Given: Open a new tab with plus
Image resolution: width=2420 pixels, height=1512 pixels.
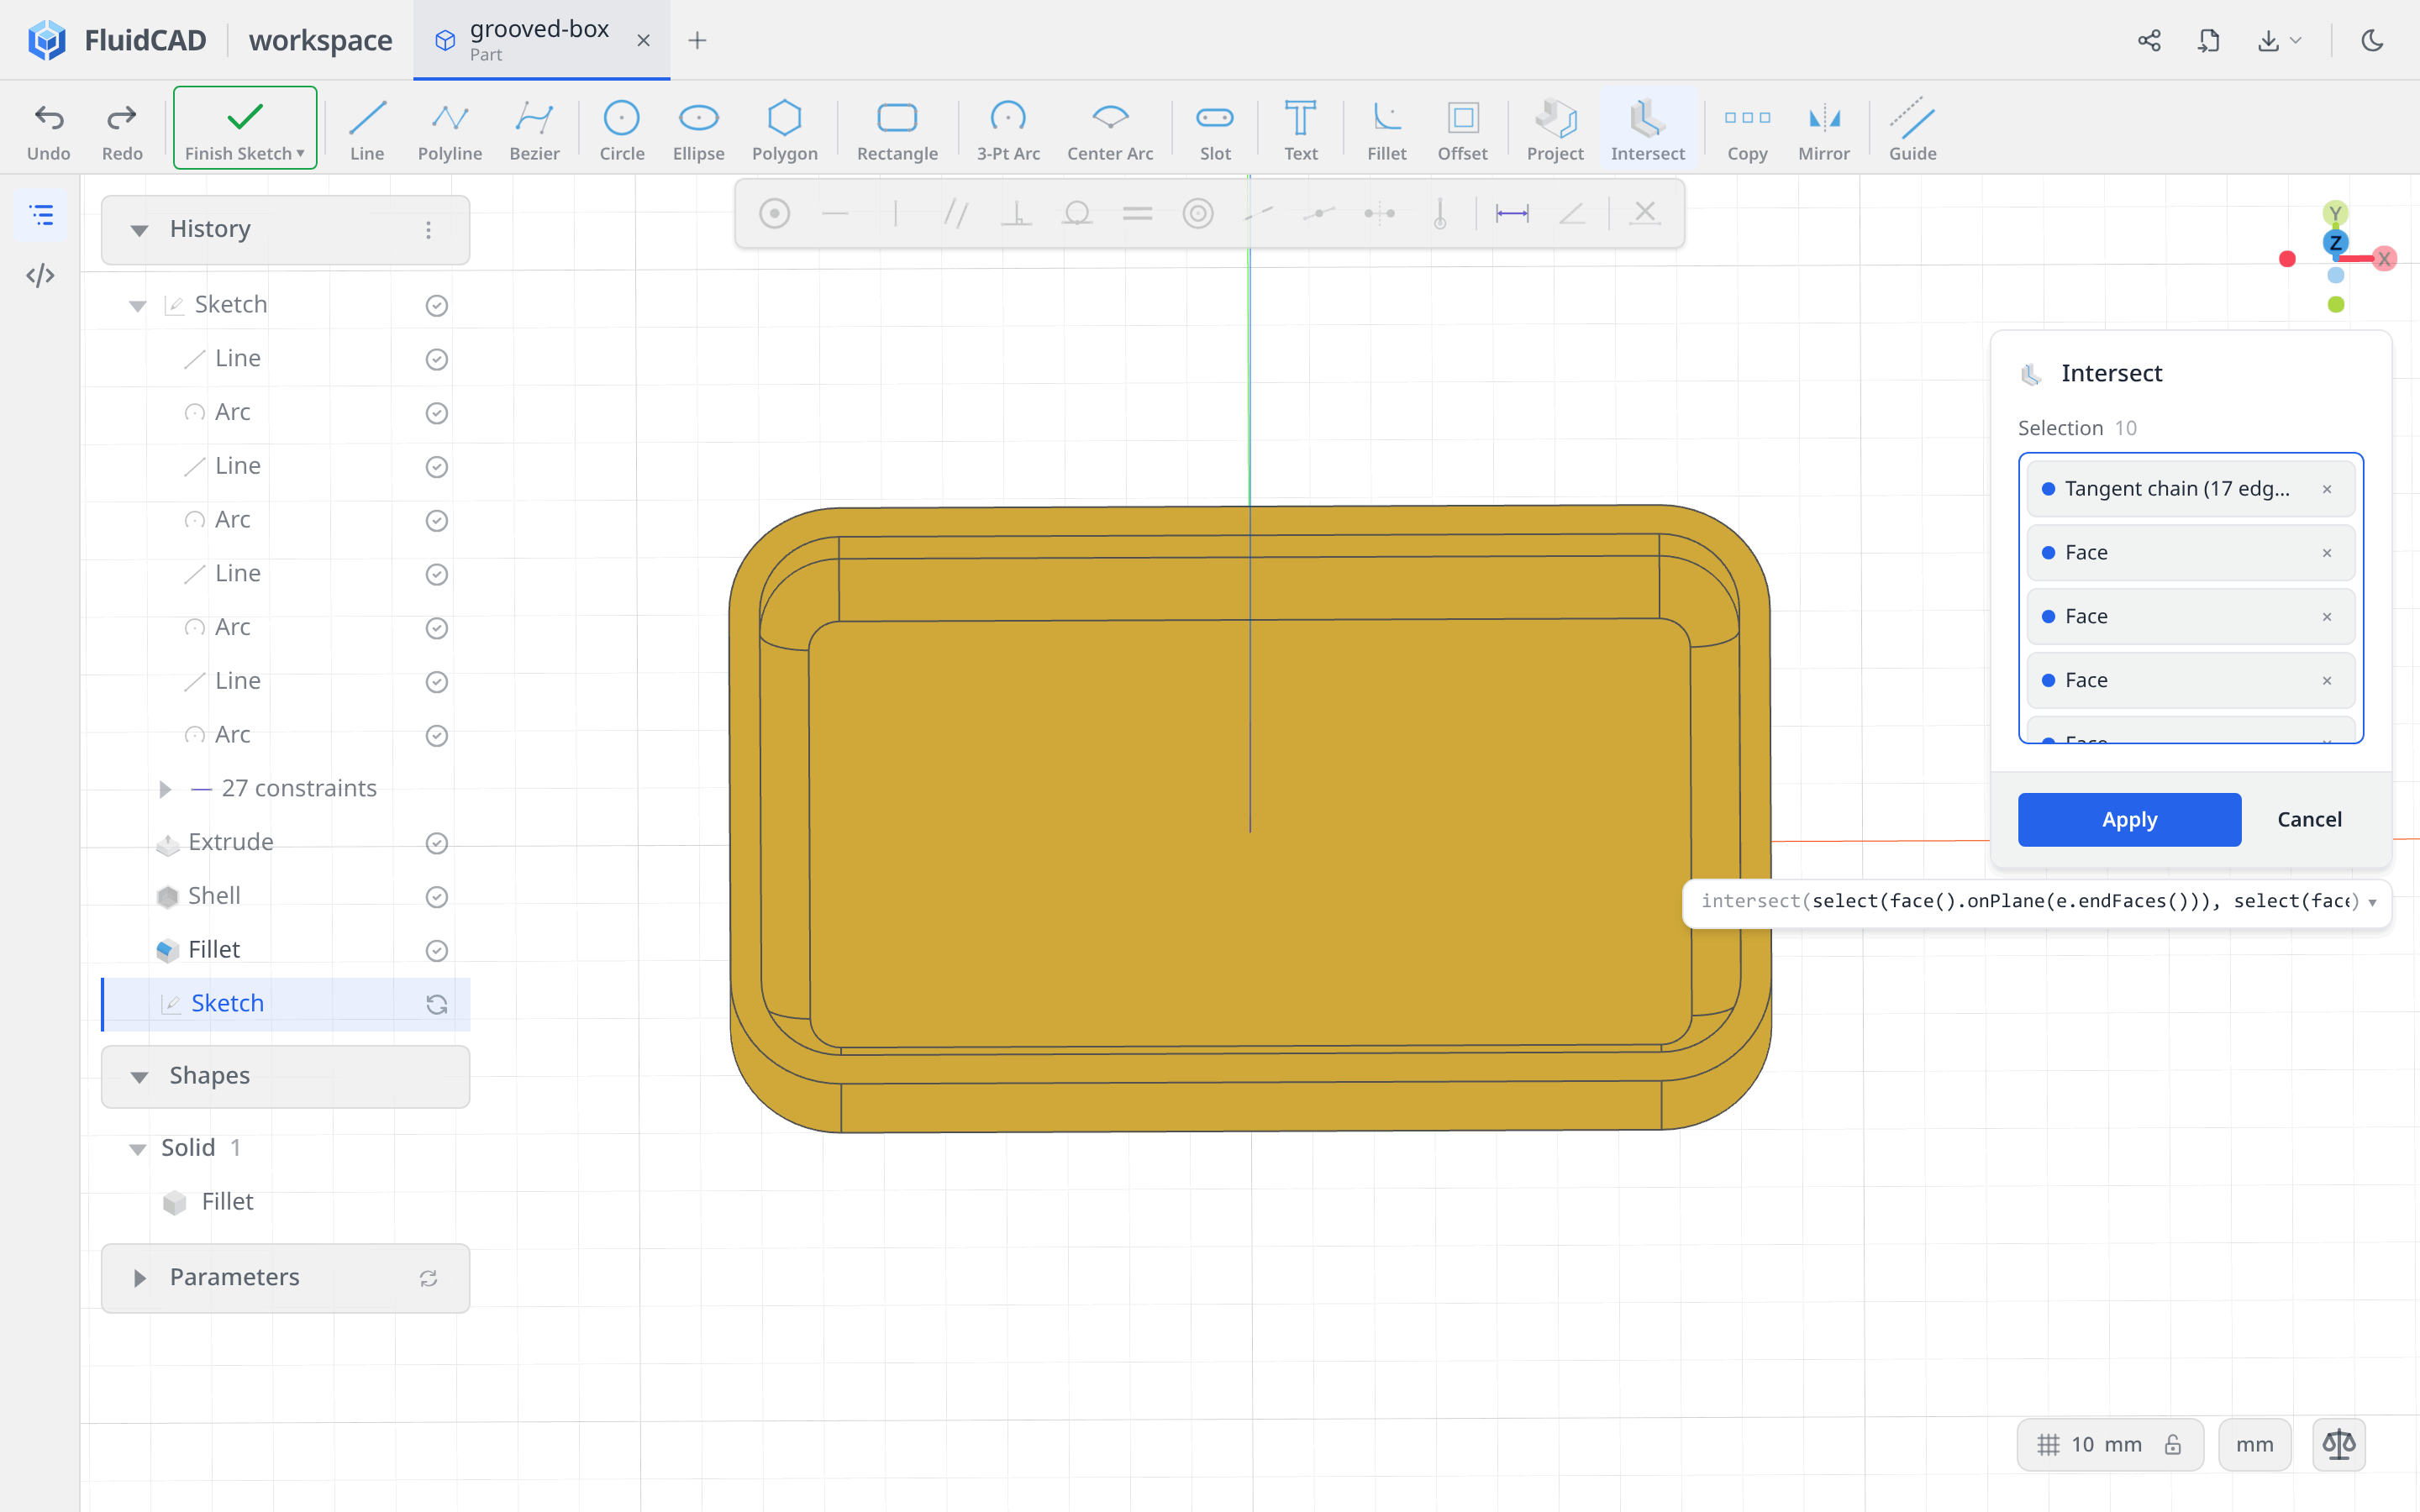Looking at the screenshot, I should point(697,40).
